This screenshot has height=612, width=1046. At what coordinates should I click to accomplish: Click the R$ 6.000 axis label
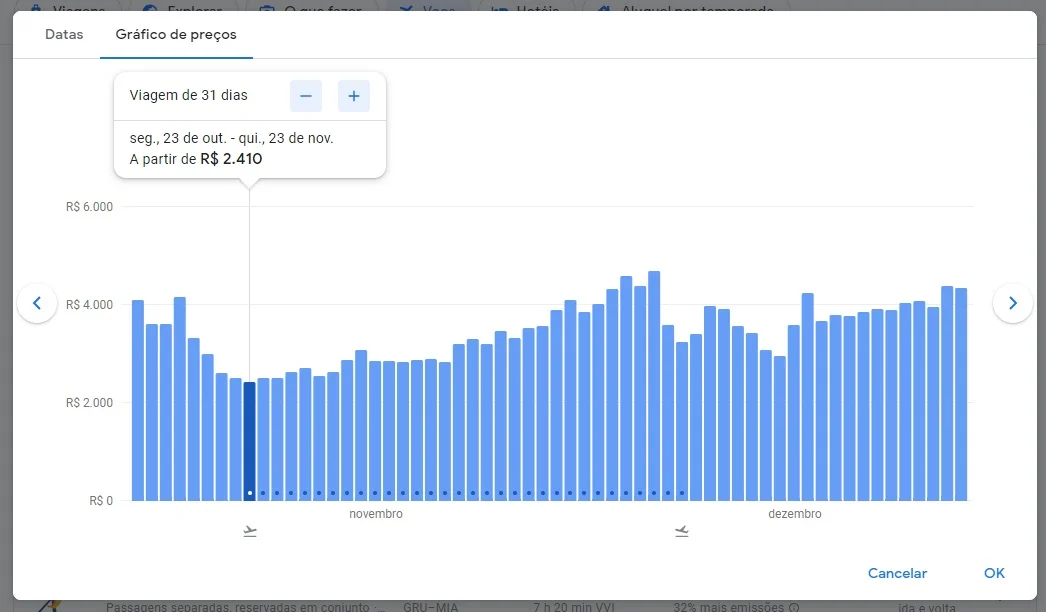click(89, 207)
